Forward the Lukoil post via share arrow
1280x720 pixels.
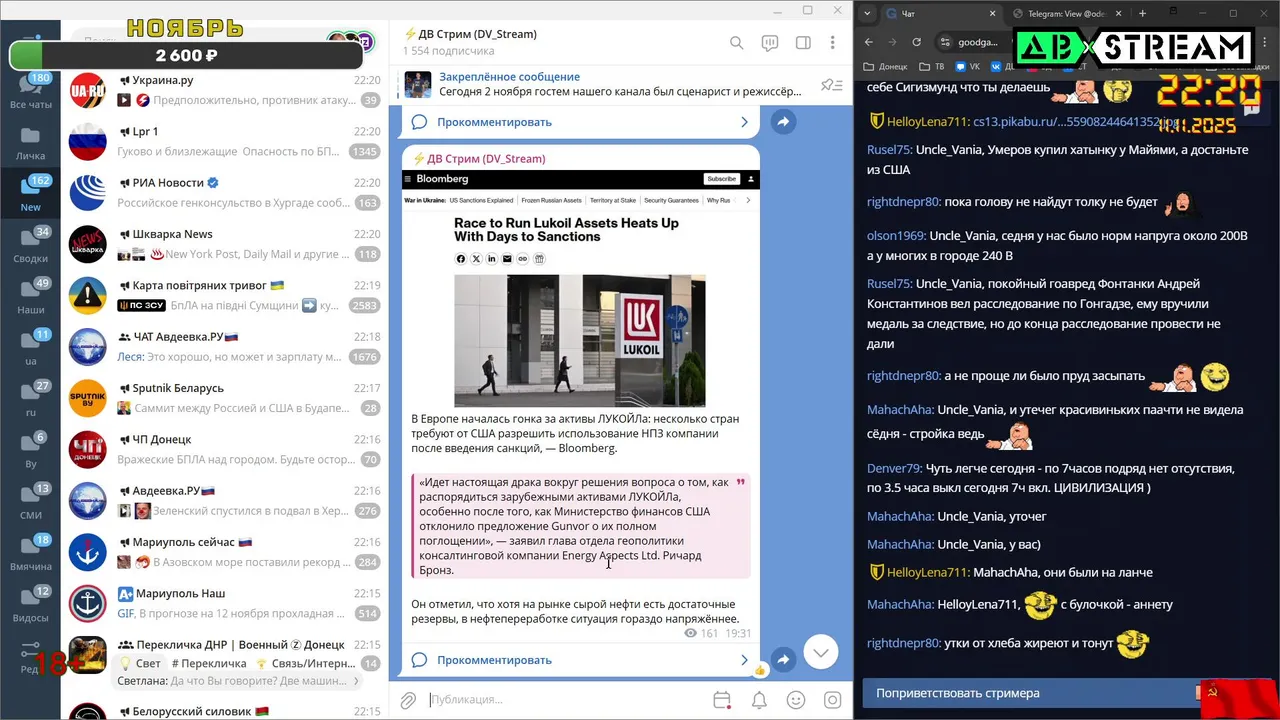coord(783,660)
